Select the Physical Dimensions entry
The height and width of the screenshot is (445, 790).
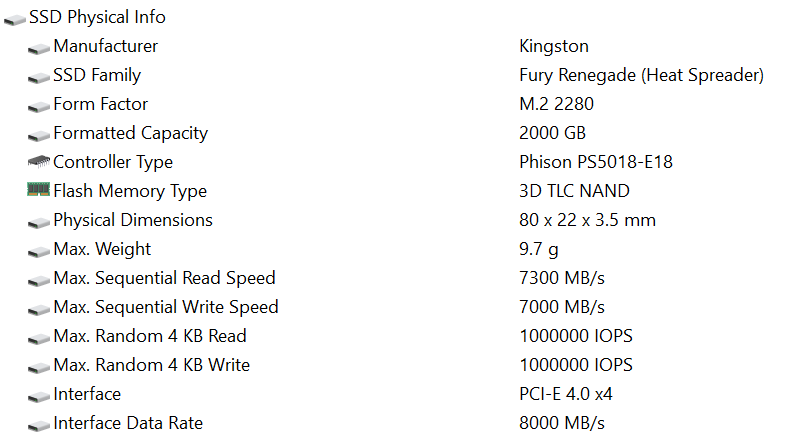point(132,220)
